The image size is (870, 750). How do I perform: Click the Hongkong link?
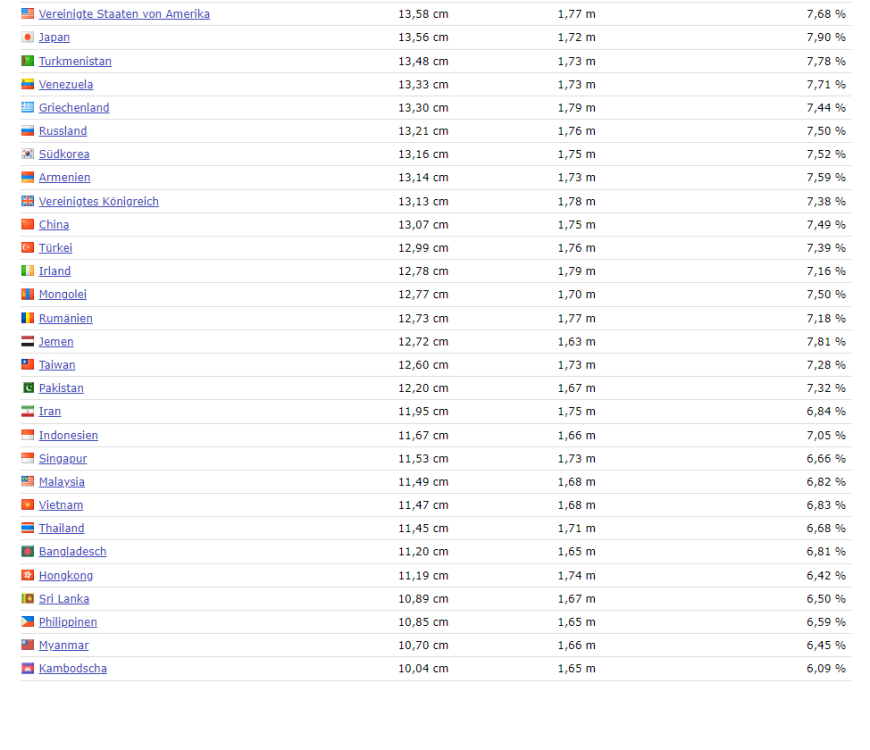tap(66, 575)
